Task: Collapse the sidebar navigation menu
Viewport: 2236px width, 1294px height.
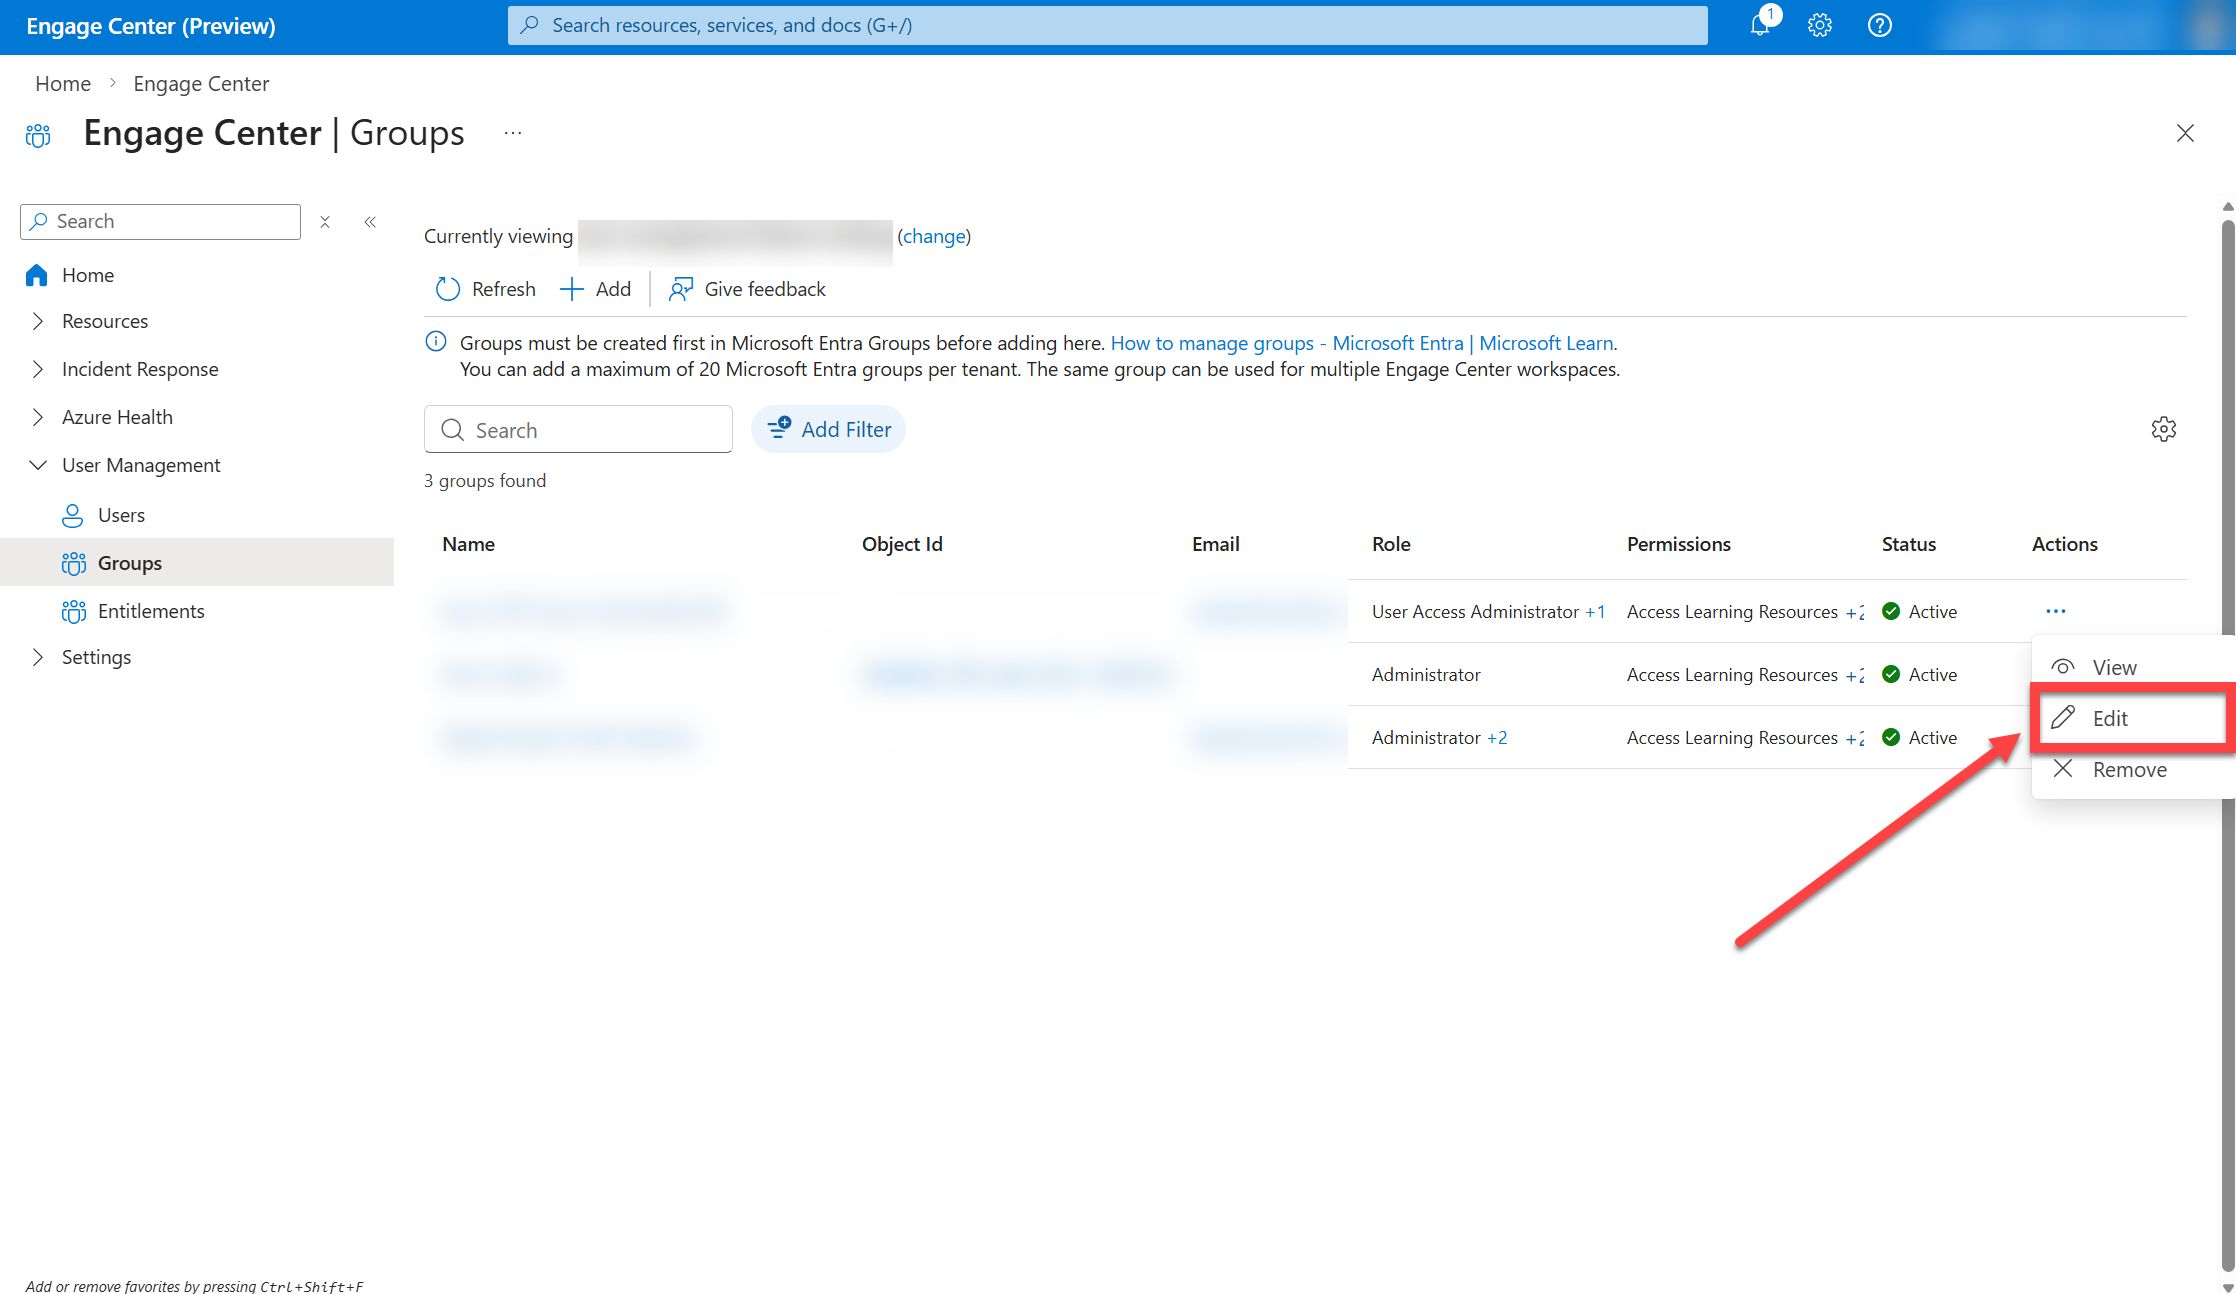Action: tap(370, 222)
